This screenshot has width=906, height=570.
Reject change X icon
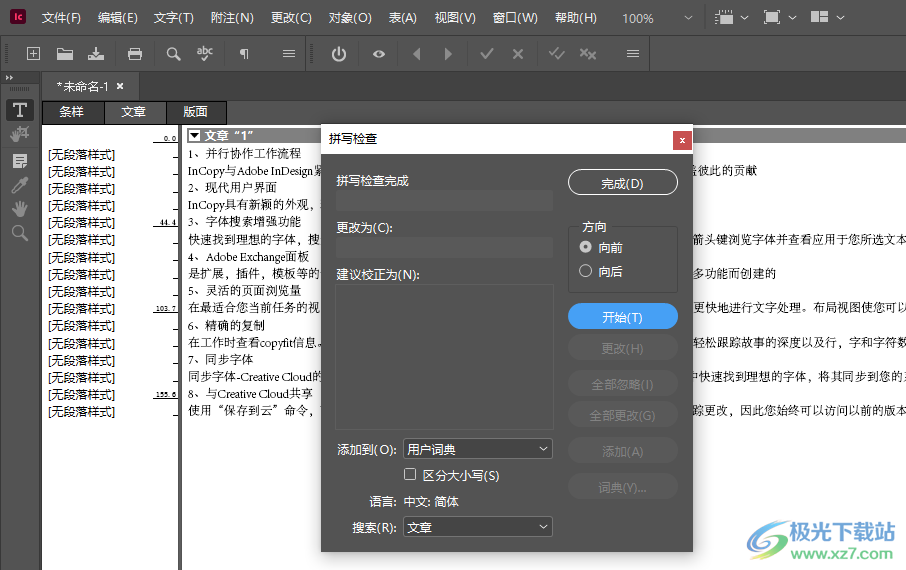[518, 54]
